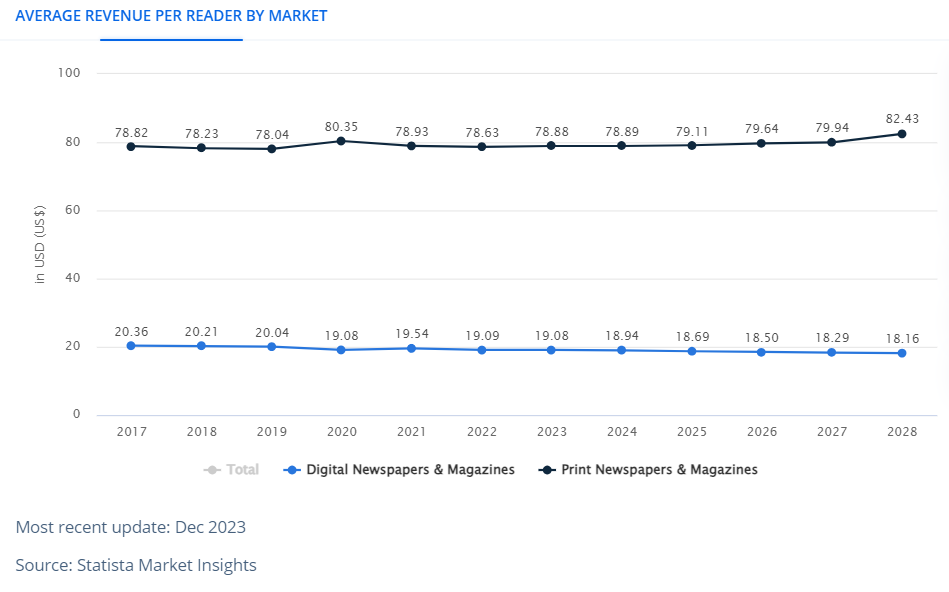Click the 2019 Print marker at 78.04
Viewport: 949px width, 592px height.
point(271,149)
